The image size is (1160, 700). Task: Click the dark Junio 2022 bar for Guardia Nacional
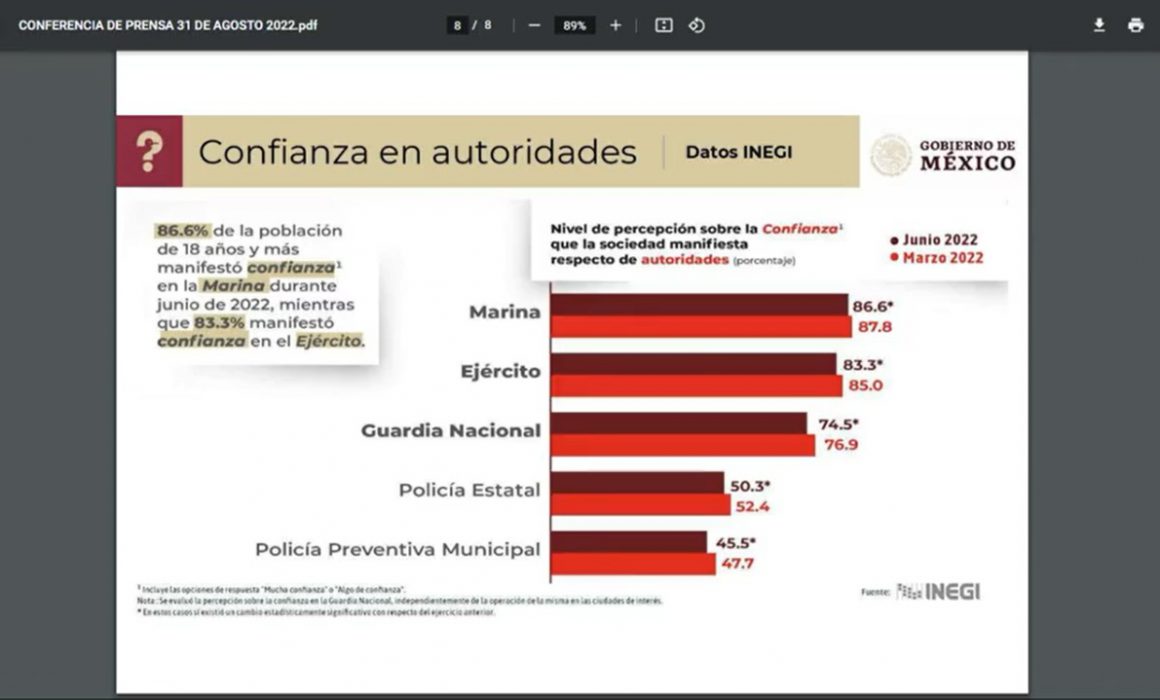[679, 423]
